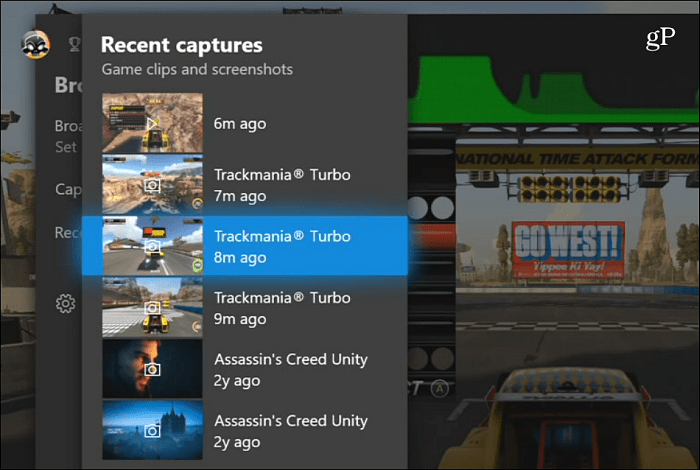Click the 'Recent captures' panel heading
The width and height of the screenshot is (700, 470).
coord(182,45)
